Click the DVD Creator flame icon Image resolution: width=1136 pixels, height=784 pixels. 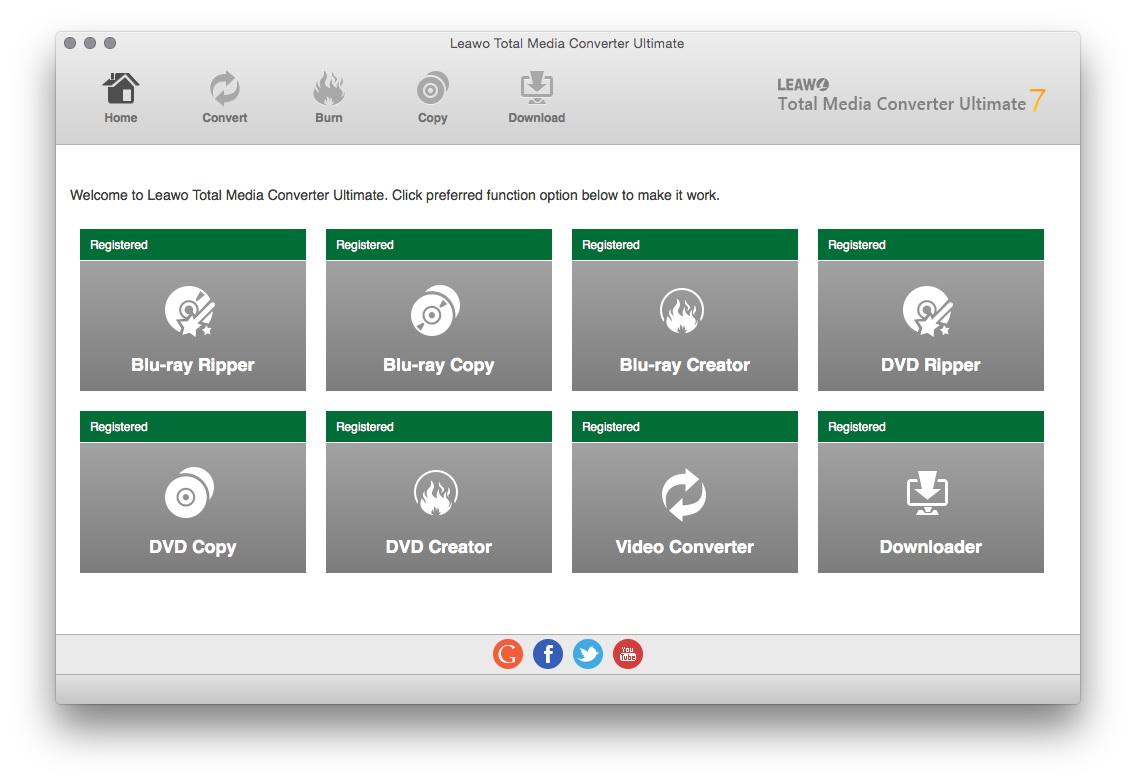pyautogui.click(x=435, y=493)
